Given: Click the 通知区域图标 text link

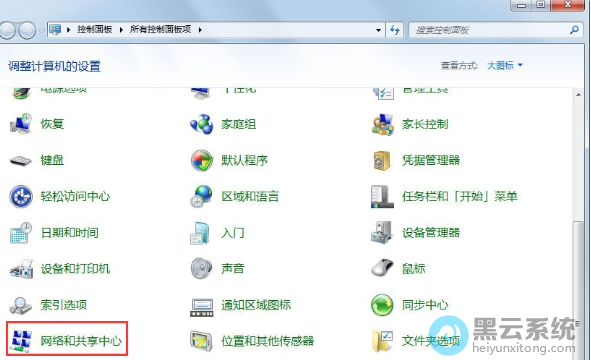Looking at the screenshot, I should (x=256, y=305).
